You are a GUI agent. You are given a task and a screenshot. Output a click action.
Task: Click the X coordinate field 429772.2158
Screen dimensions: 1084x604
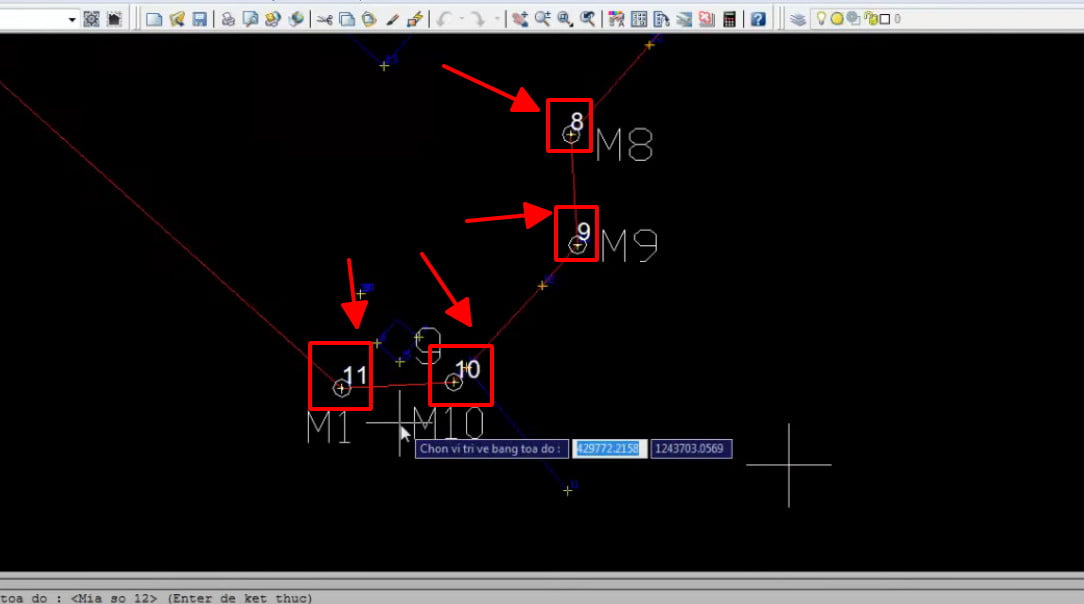coord(609,449)
